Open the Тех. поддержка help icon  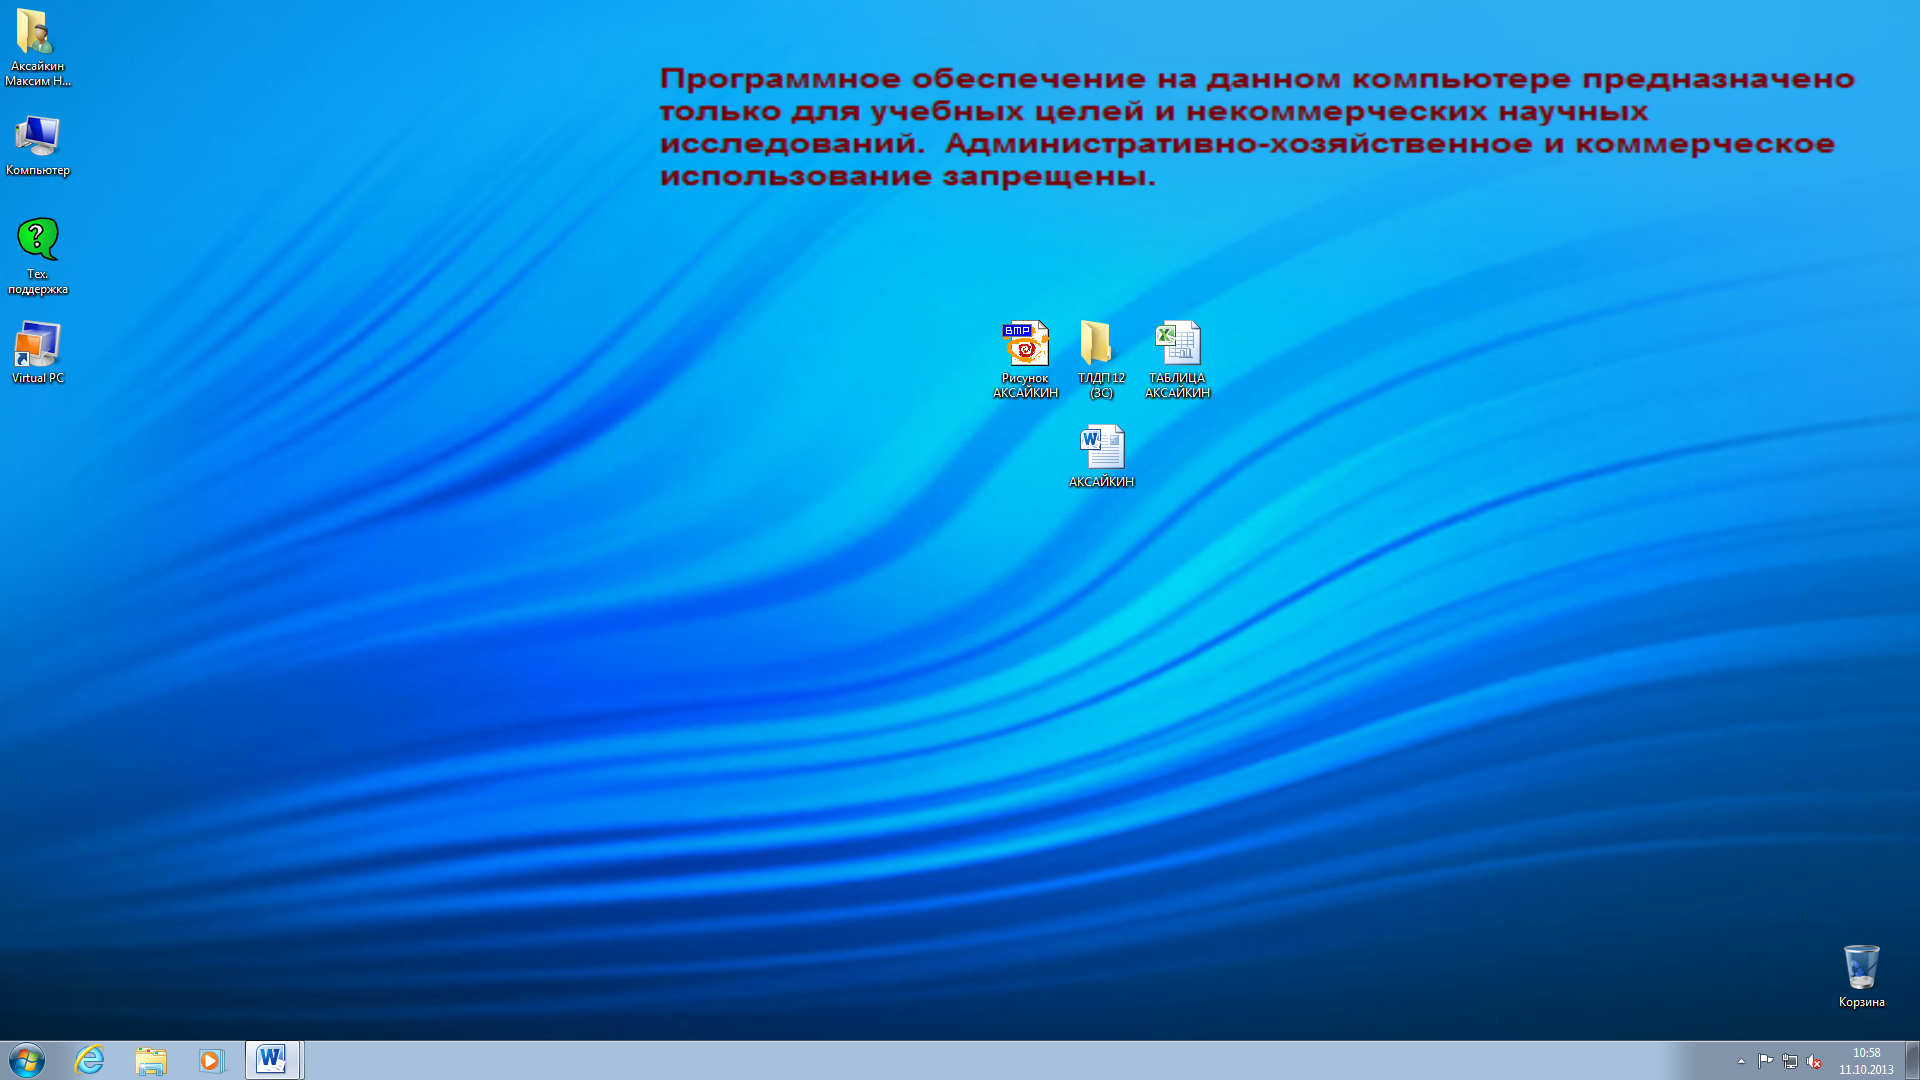tap(38, 256)
